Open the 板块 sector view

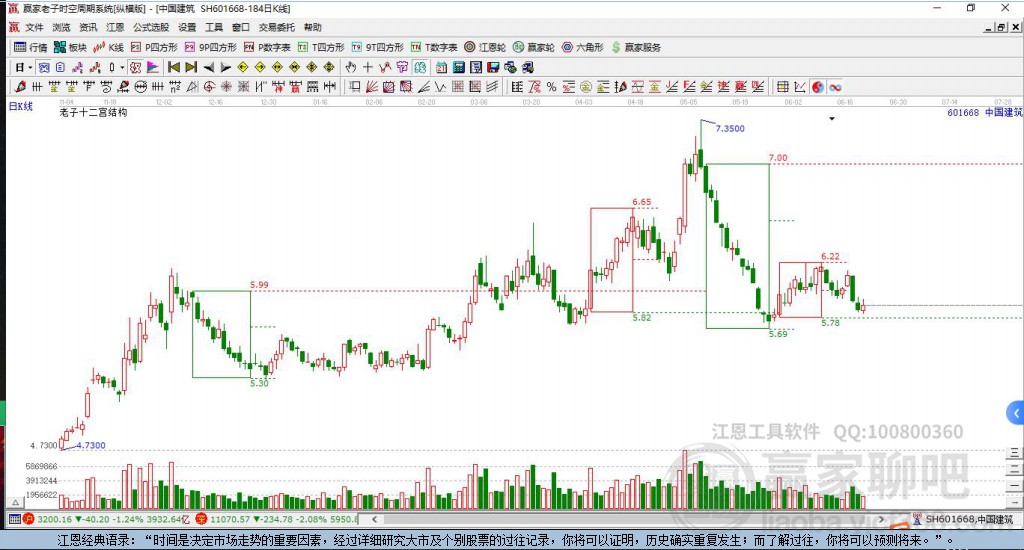pyautogui.click(x=70, y=47)
